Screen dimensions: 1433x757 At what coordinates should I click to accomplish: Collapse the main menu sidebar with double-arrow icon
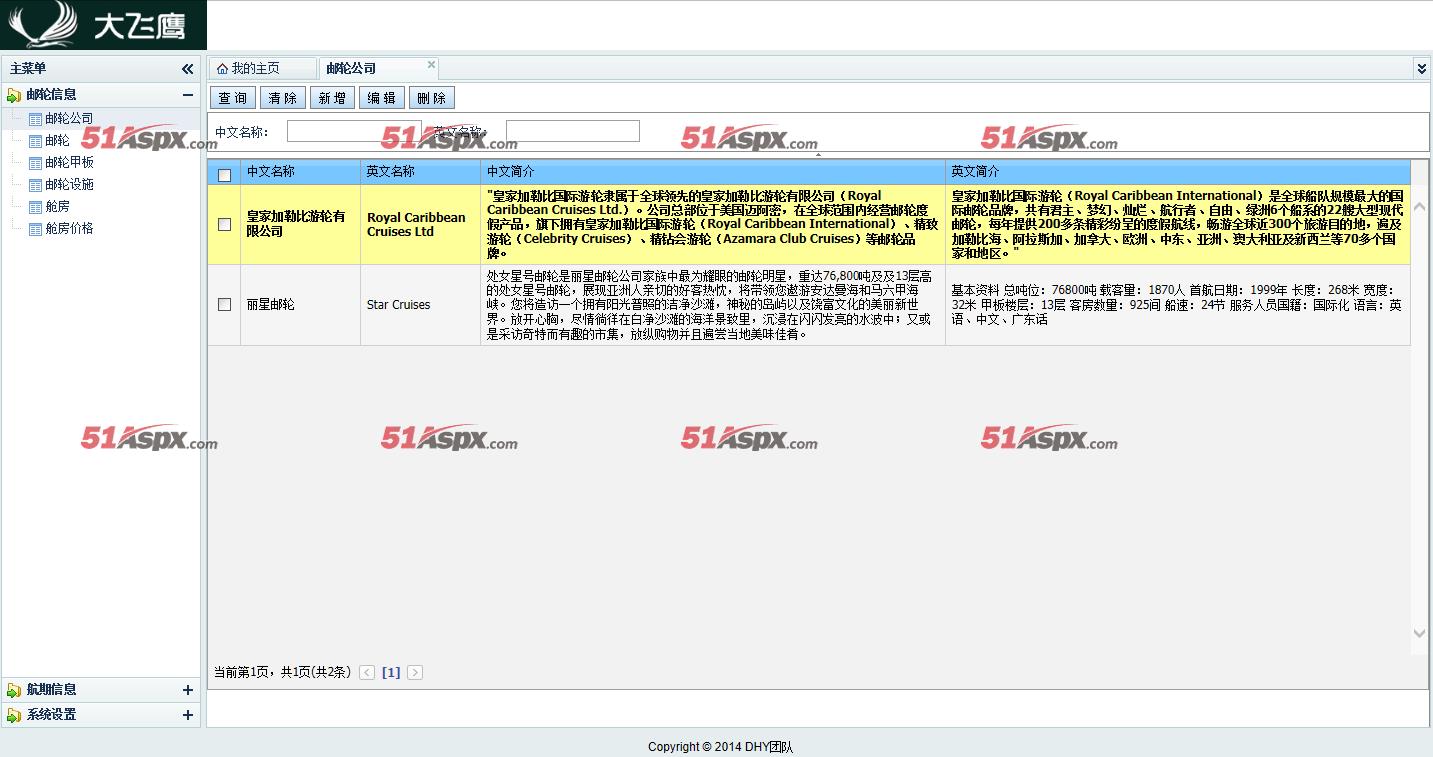[x=187, y=69]
